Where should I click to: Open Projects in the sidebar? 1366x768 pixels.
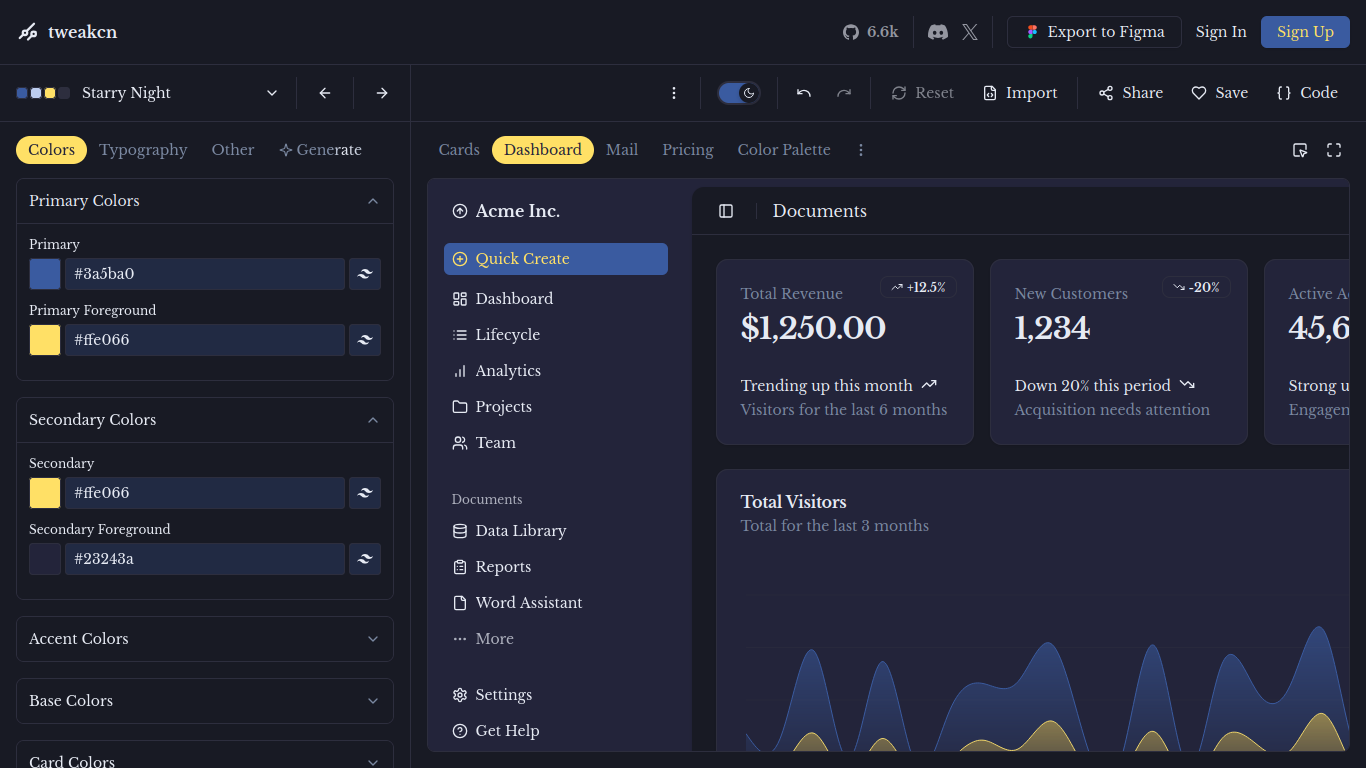point(556,407)
